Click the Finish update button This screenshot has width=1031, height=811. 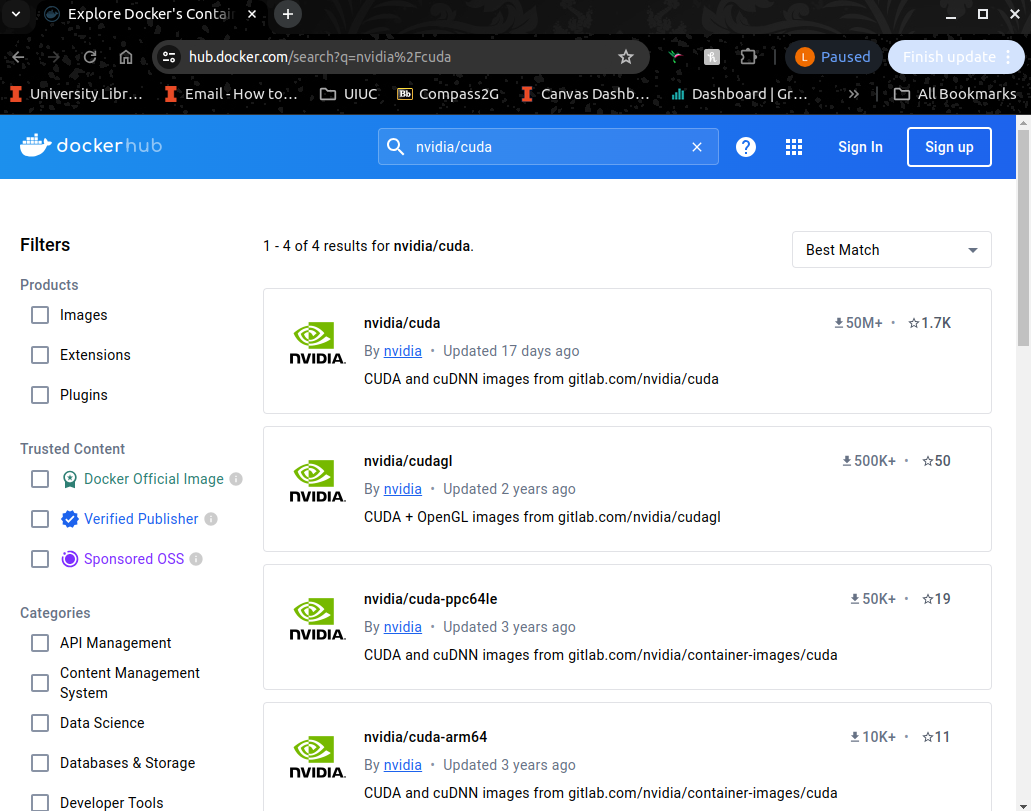955,57
